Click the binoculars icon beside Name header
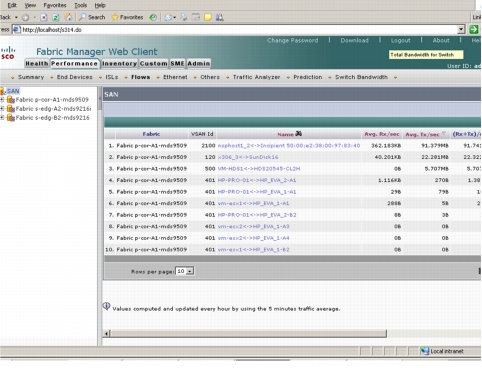 (x=299, y=134)
